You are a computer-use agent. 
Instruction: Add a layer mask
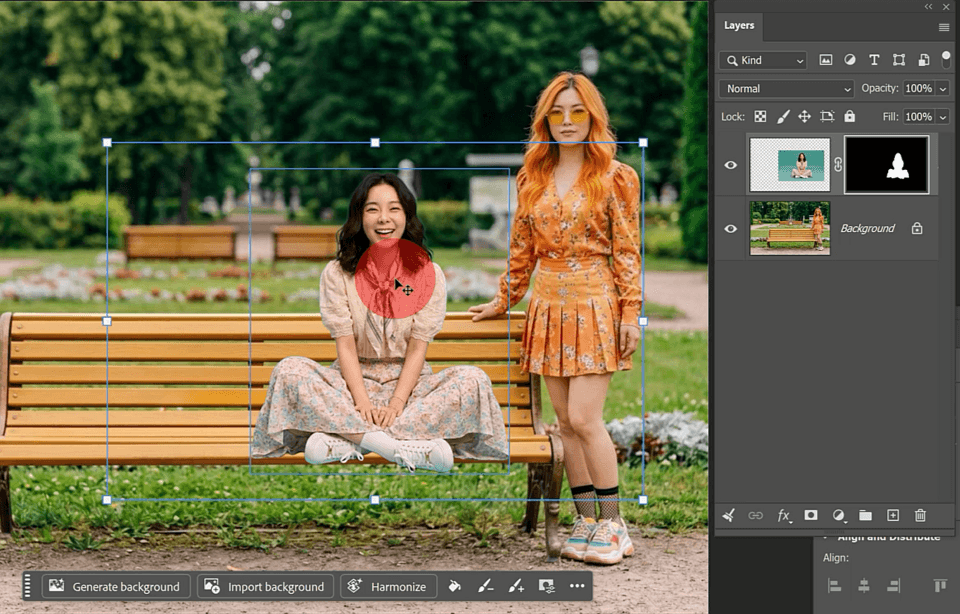[x=811, y=515]
